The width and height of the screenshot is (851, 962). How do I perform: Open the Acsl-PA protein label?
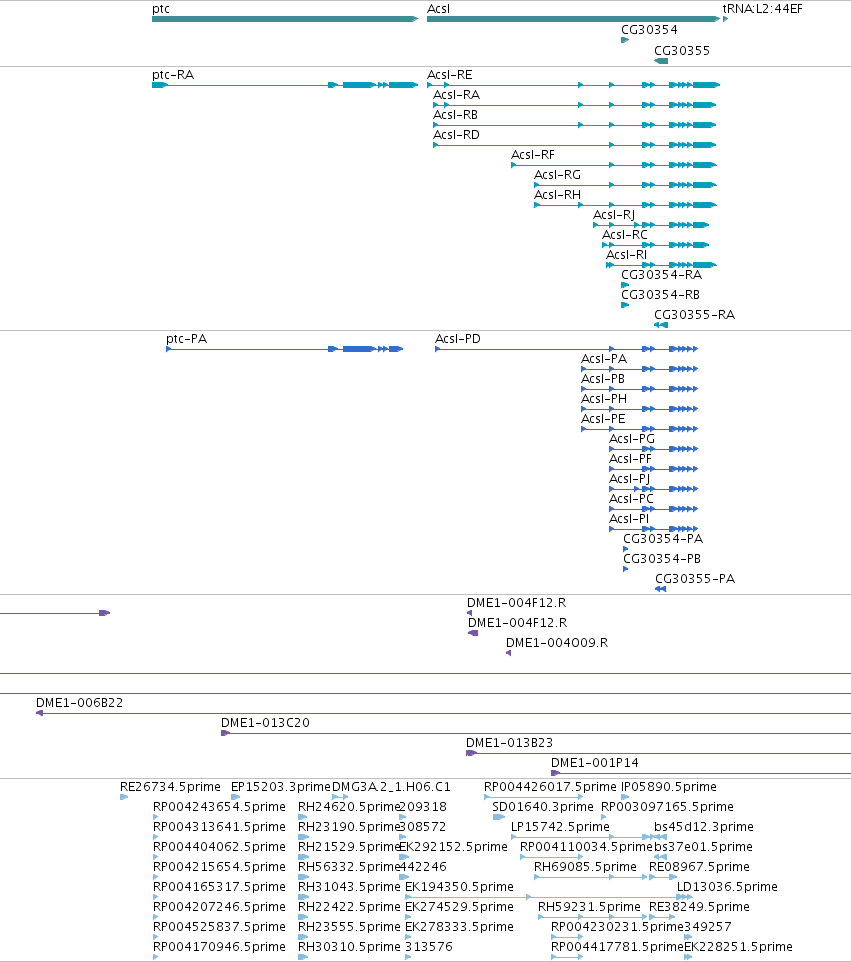tap(604, 359)
